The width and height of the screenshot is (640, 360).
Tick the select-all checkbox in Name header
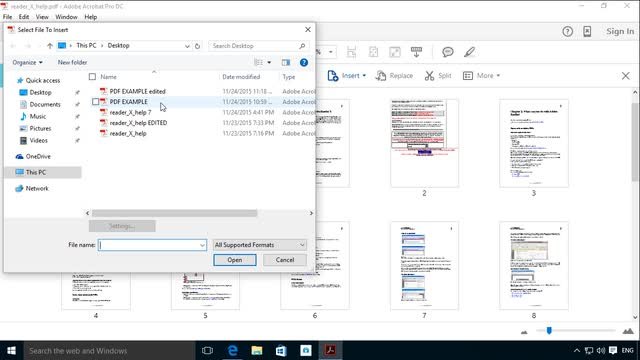coord(92,77)
